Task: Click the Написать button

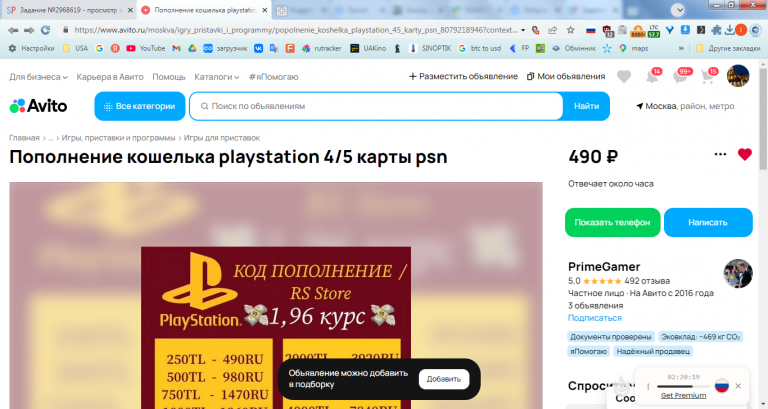Action: [708, 222]
